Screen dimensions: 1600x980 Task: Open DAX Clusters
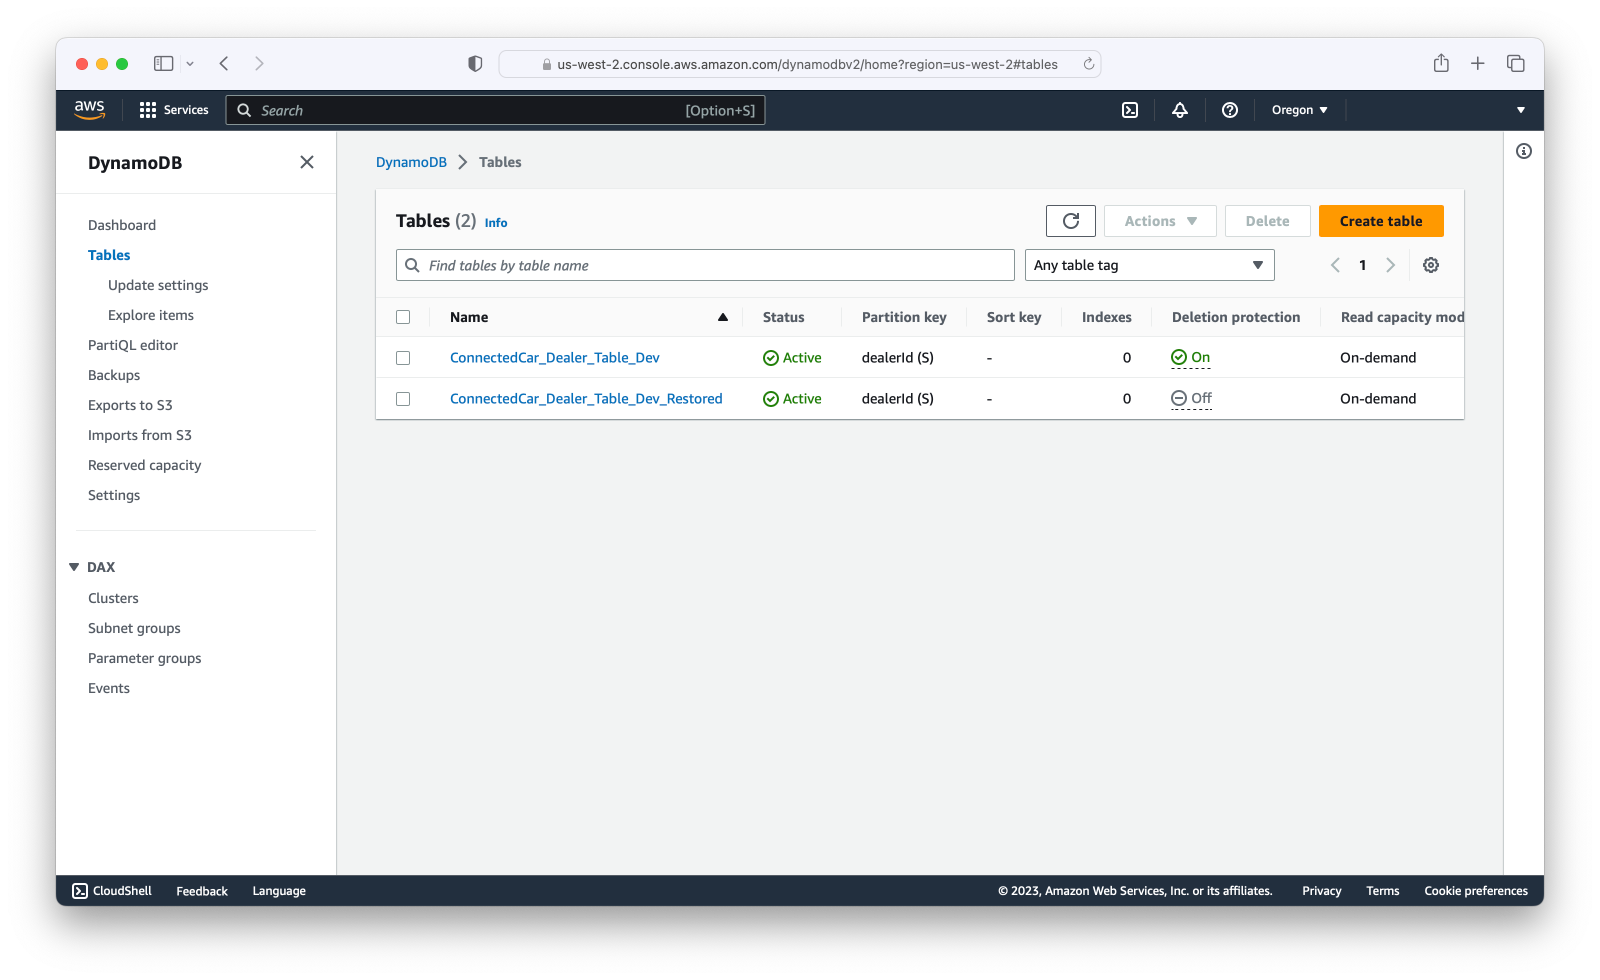(113, 598)
